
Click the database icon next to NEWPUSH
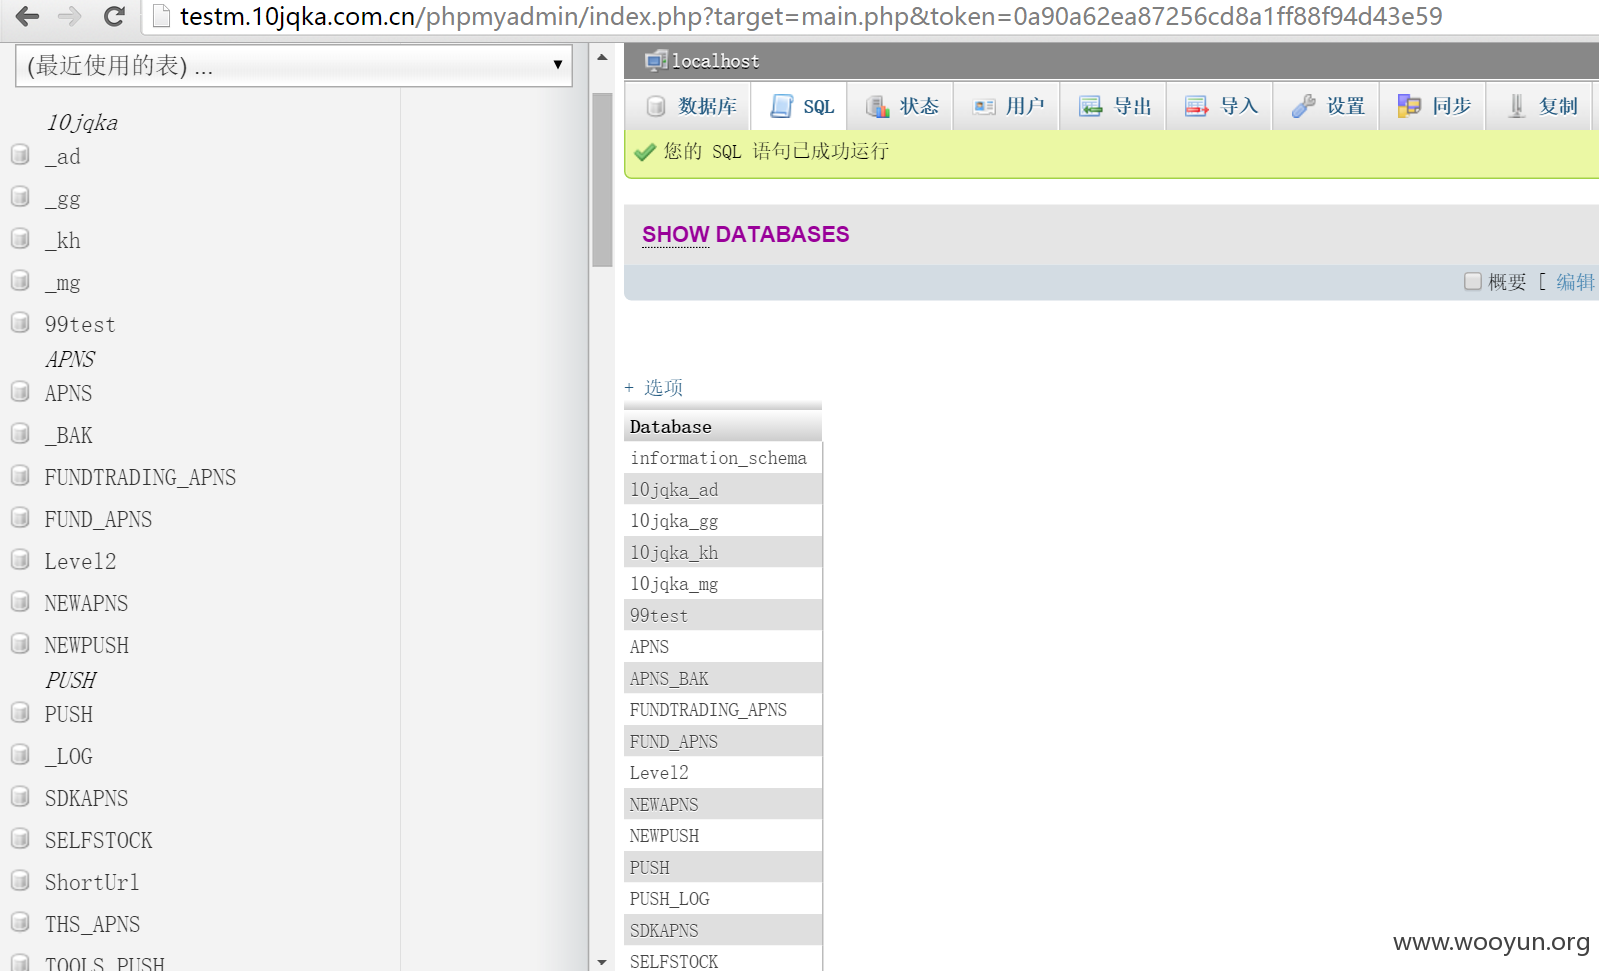click(20, 643)
